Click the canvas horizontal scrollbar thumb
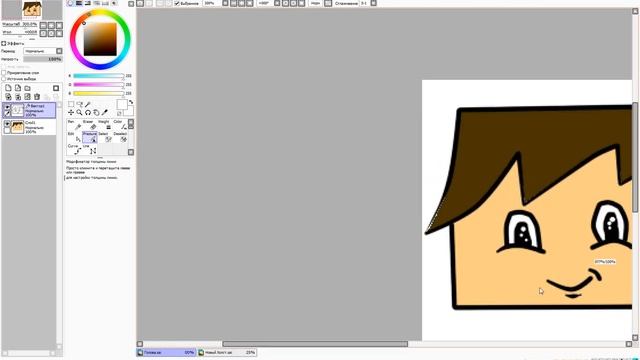The width and height of the screenshot is (640, 360). click(315, 344)
